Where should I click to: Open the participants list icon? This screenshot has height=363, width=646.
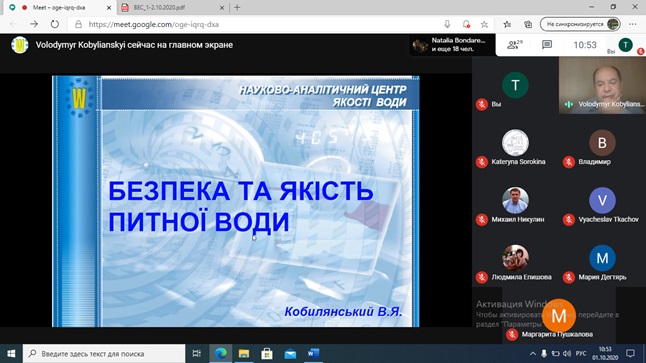tap(514, 45)
